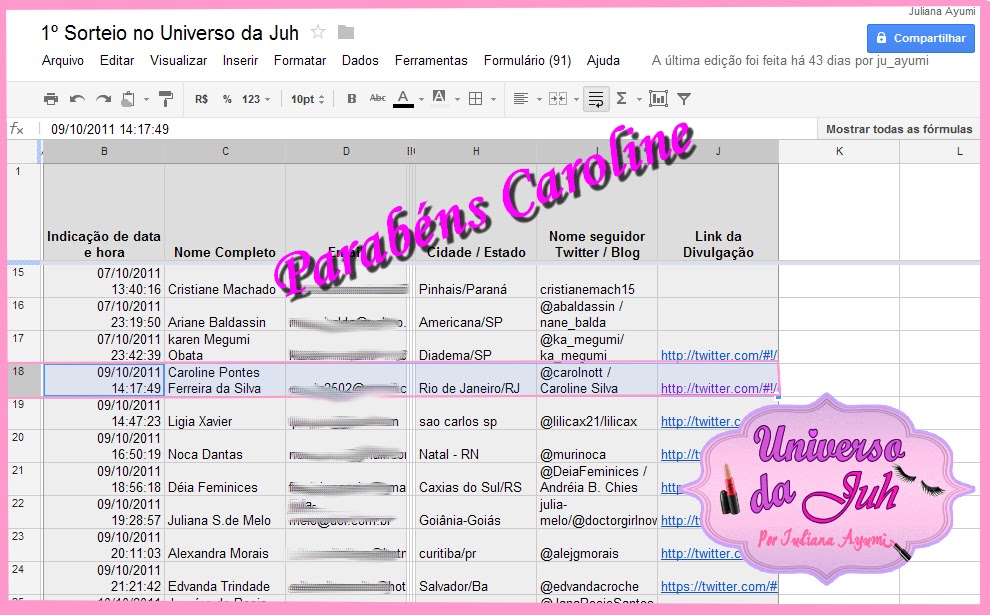990x615 pixels.
Task: Redo the last action
Action: 103,99
